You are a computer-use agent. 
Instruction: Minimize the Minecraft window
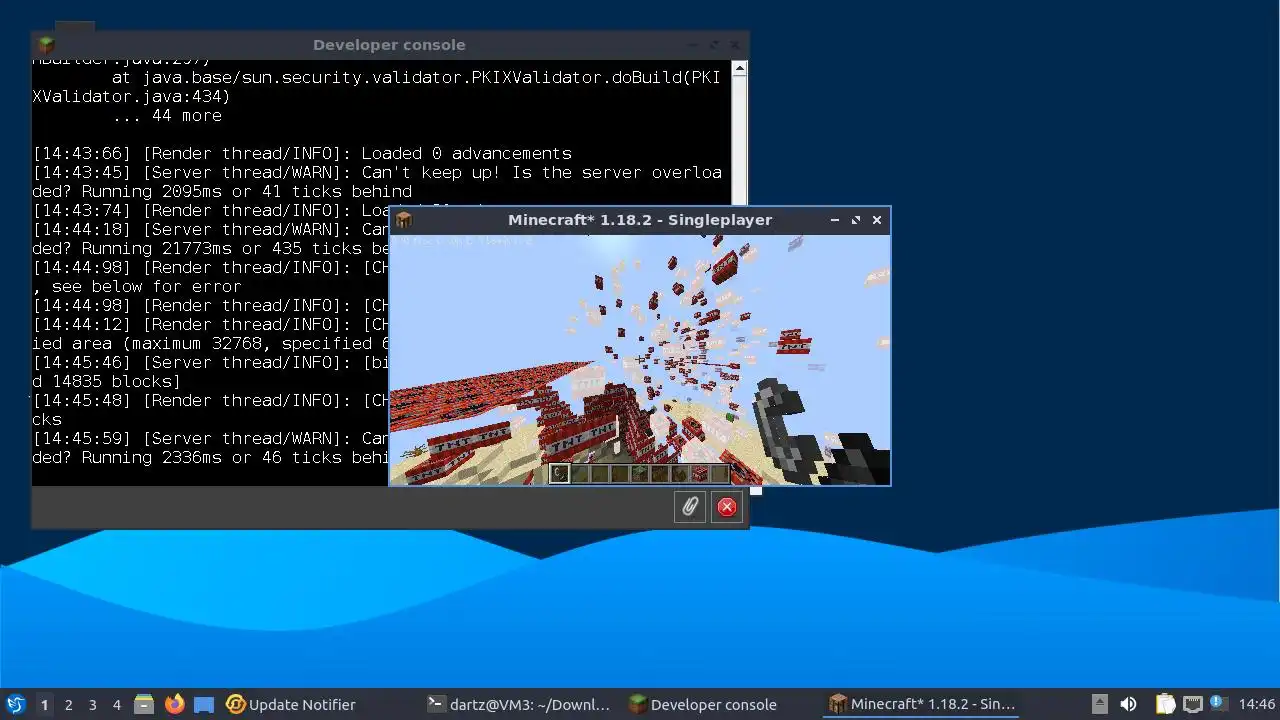pos(835,220)
